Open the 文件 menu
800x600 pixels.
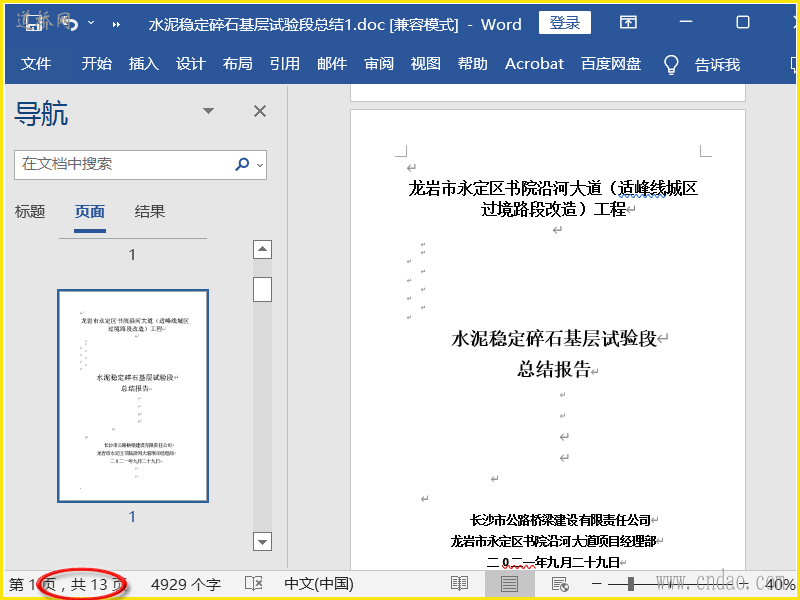[x=36, y=64]
